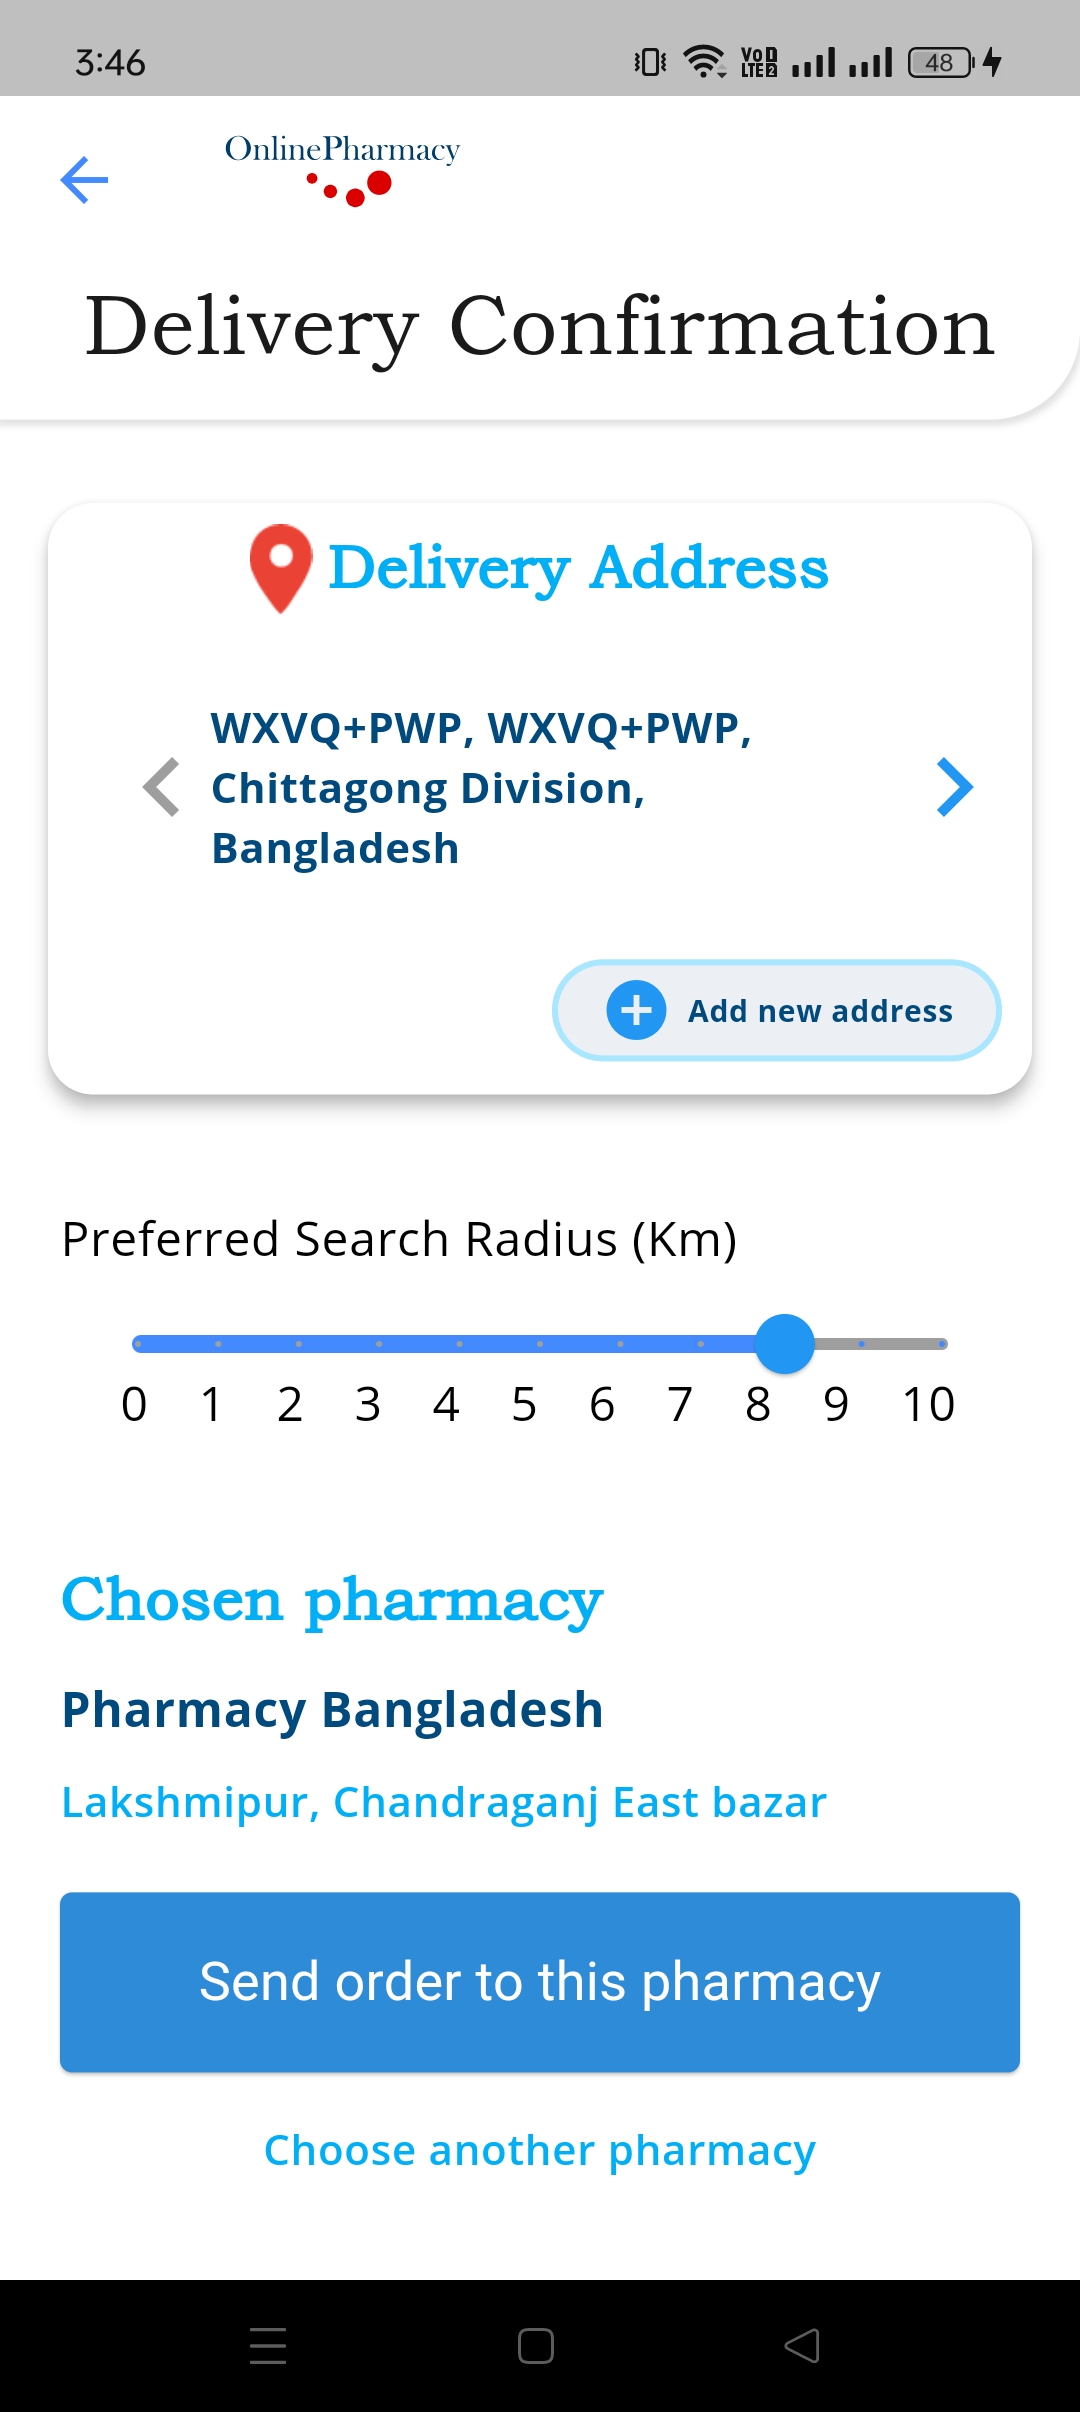Select the Delivery Address heading
The height and width of the screenshot is (2412, 1080).
[x=578, y=568]
